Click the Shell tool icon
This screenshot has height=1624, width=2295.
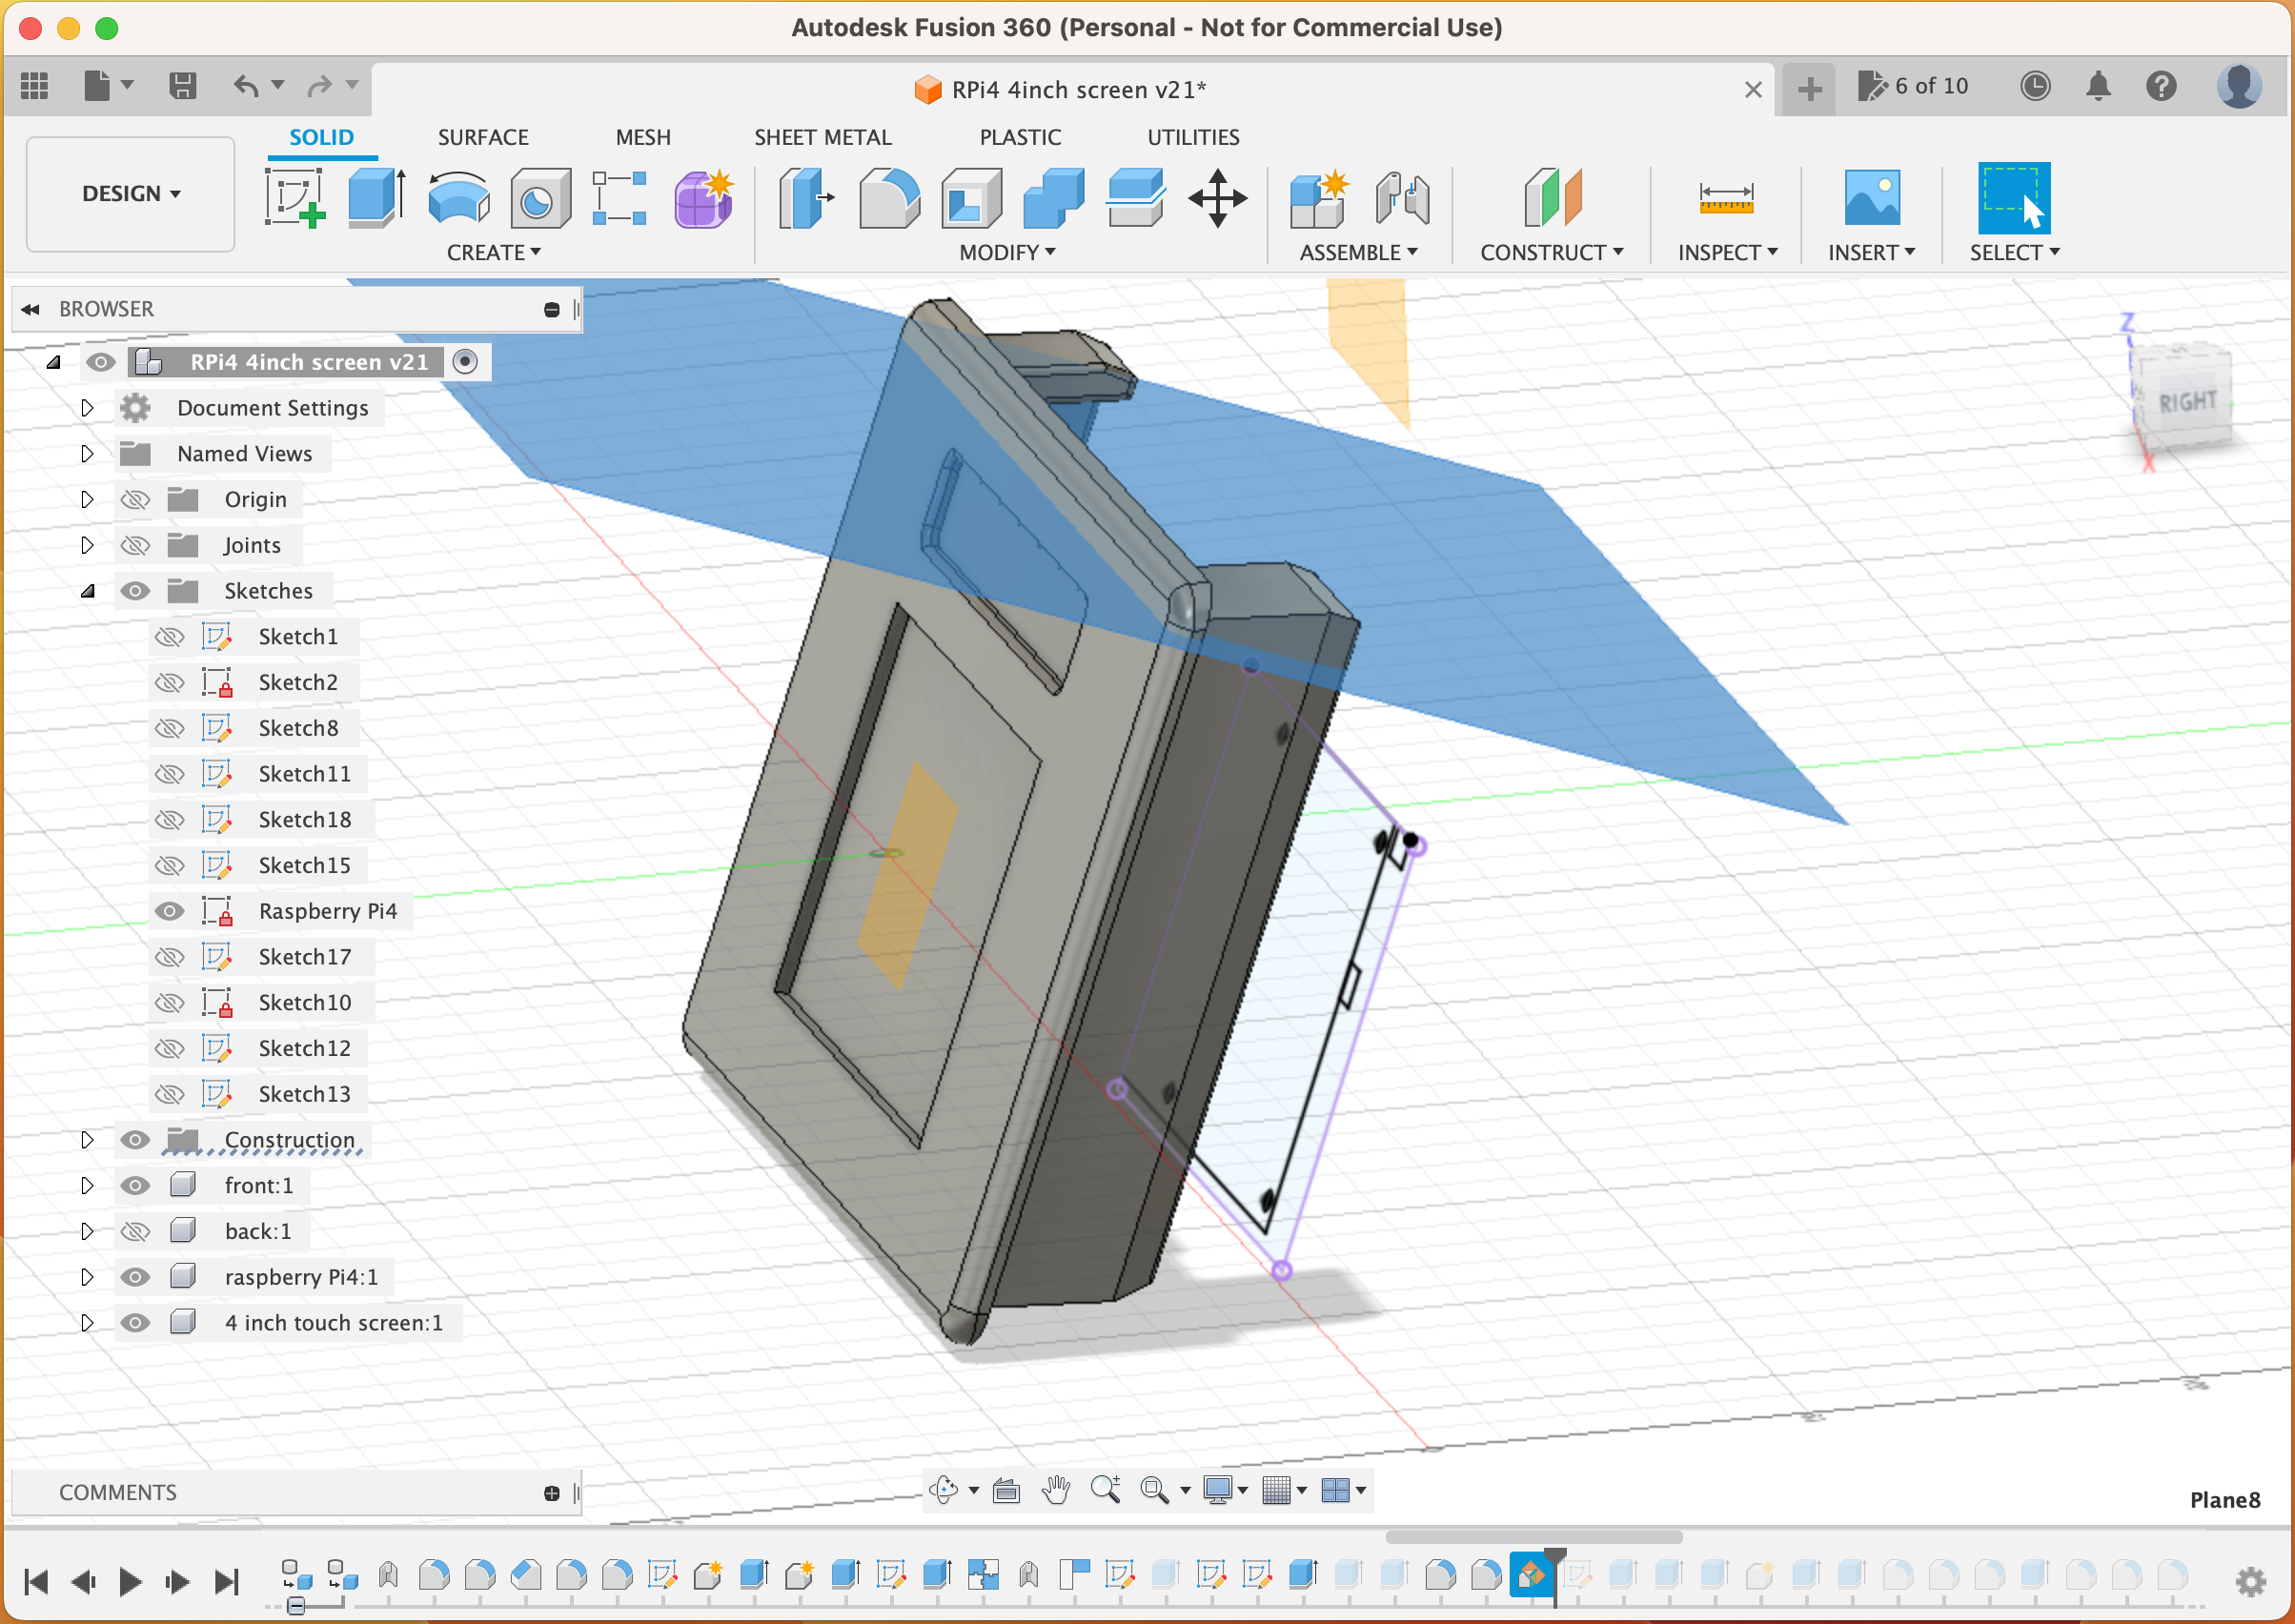click(x=971, y=197)
